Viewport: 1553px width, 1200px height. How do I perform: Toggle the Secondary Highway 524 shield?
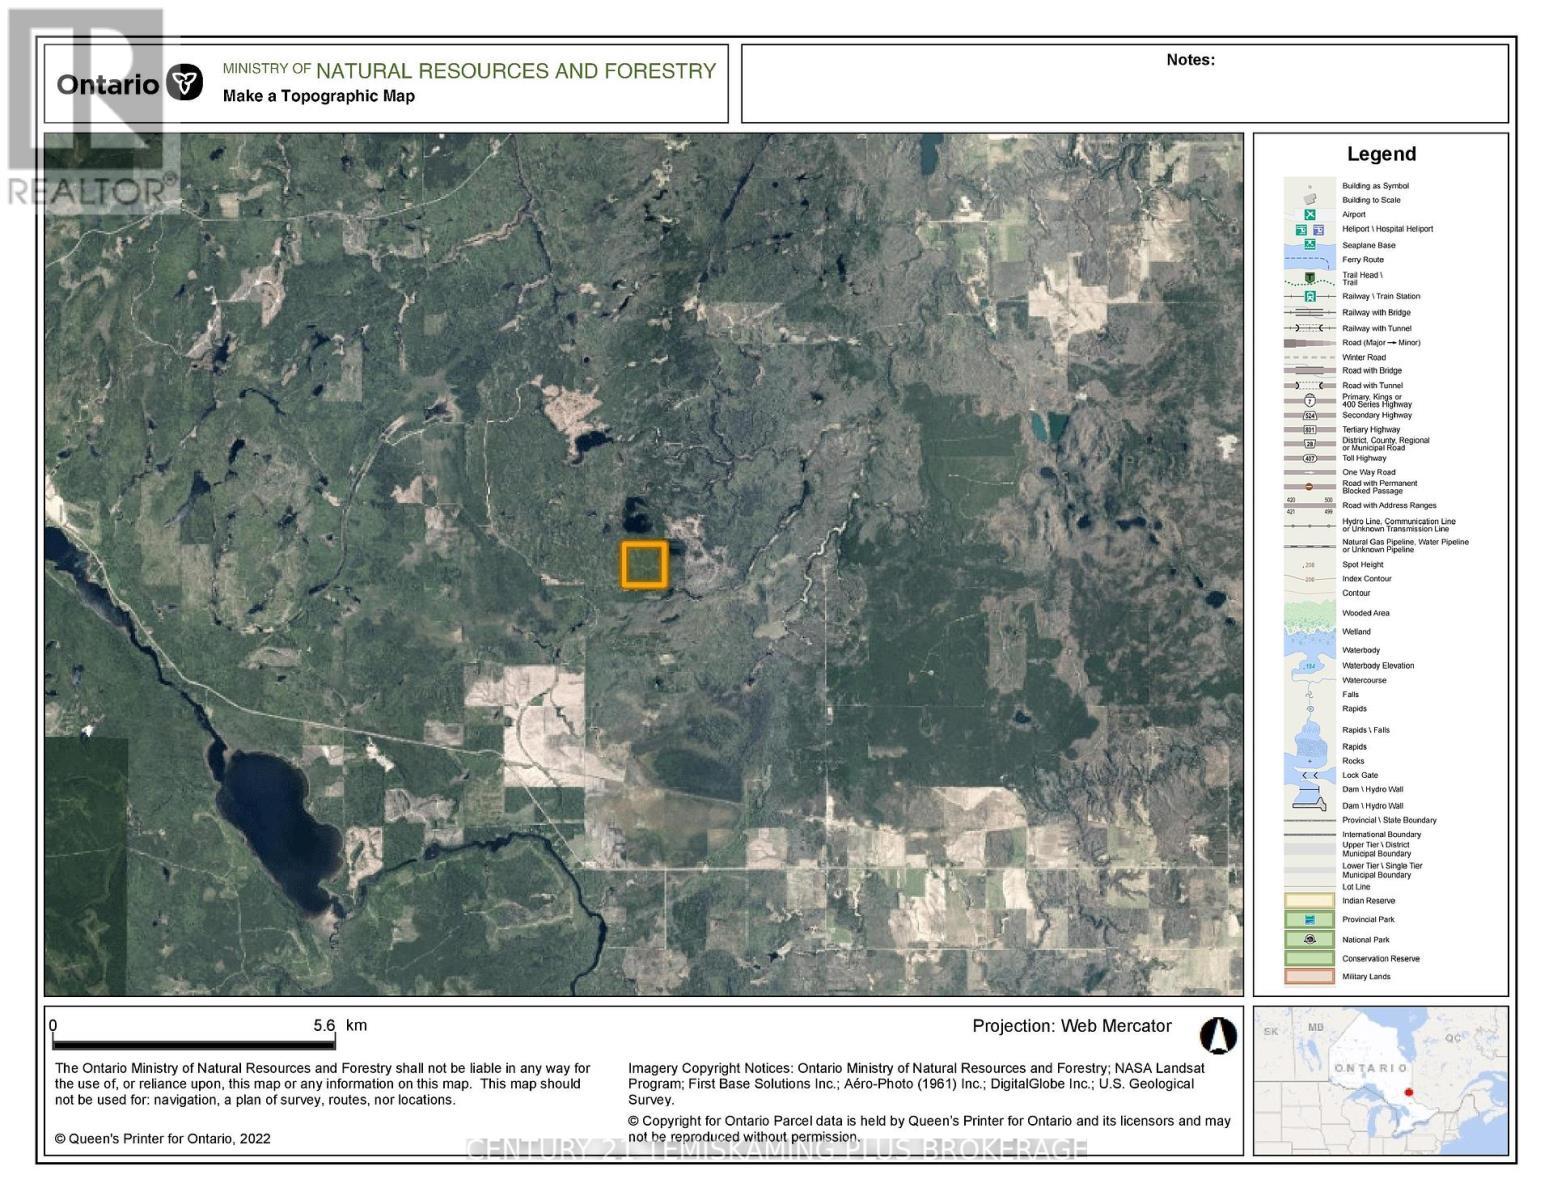[x=1312, y=415]
